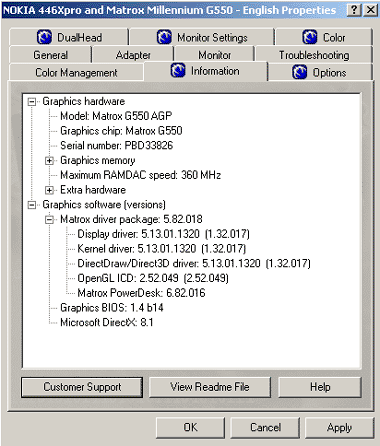Expand the Graphics memory node
The height and width of the screenshot is (446, 380).
[x=49, y=161]
